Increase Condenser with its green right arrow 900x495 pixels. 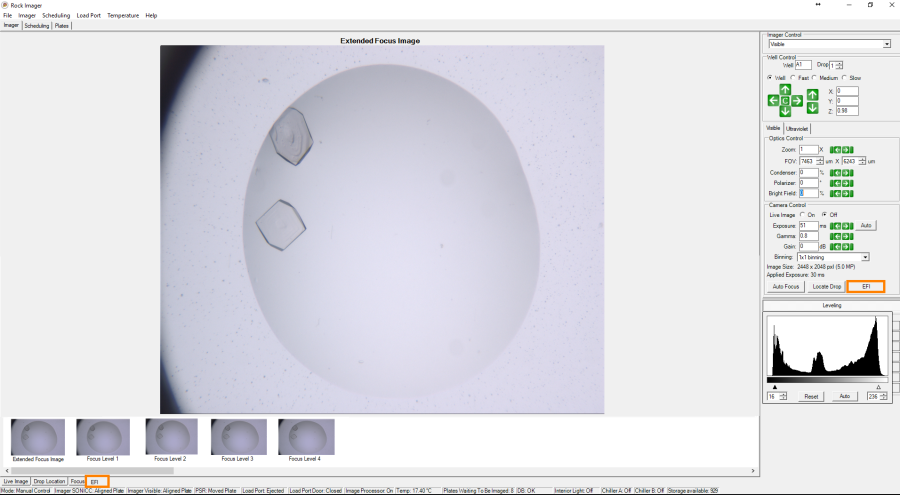(x=847, y=173)
